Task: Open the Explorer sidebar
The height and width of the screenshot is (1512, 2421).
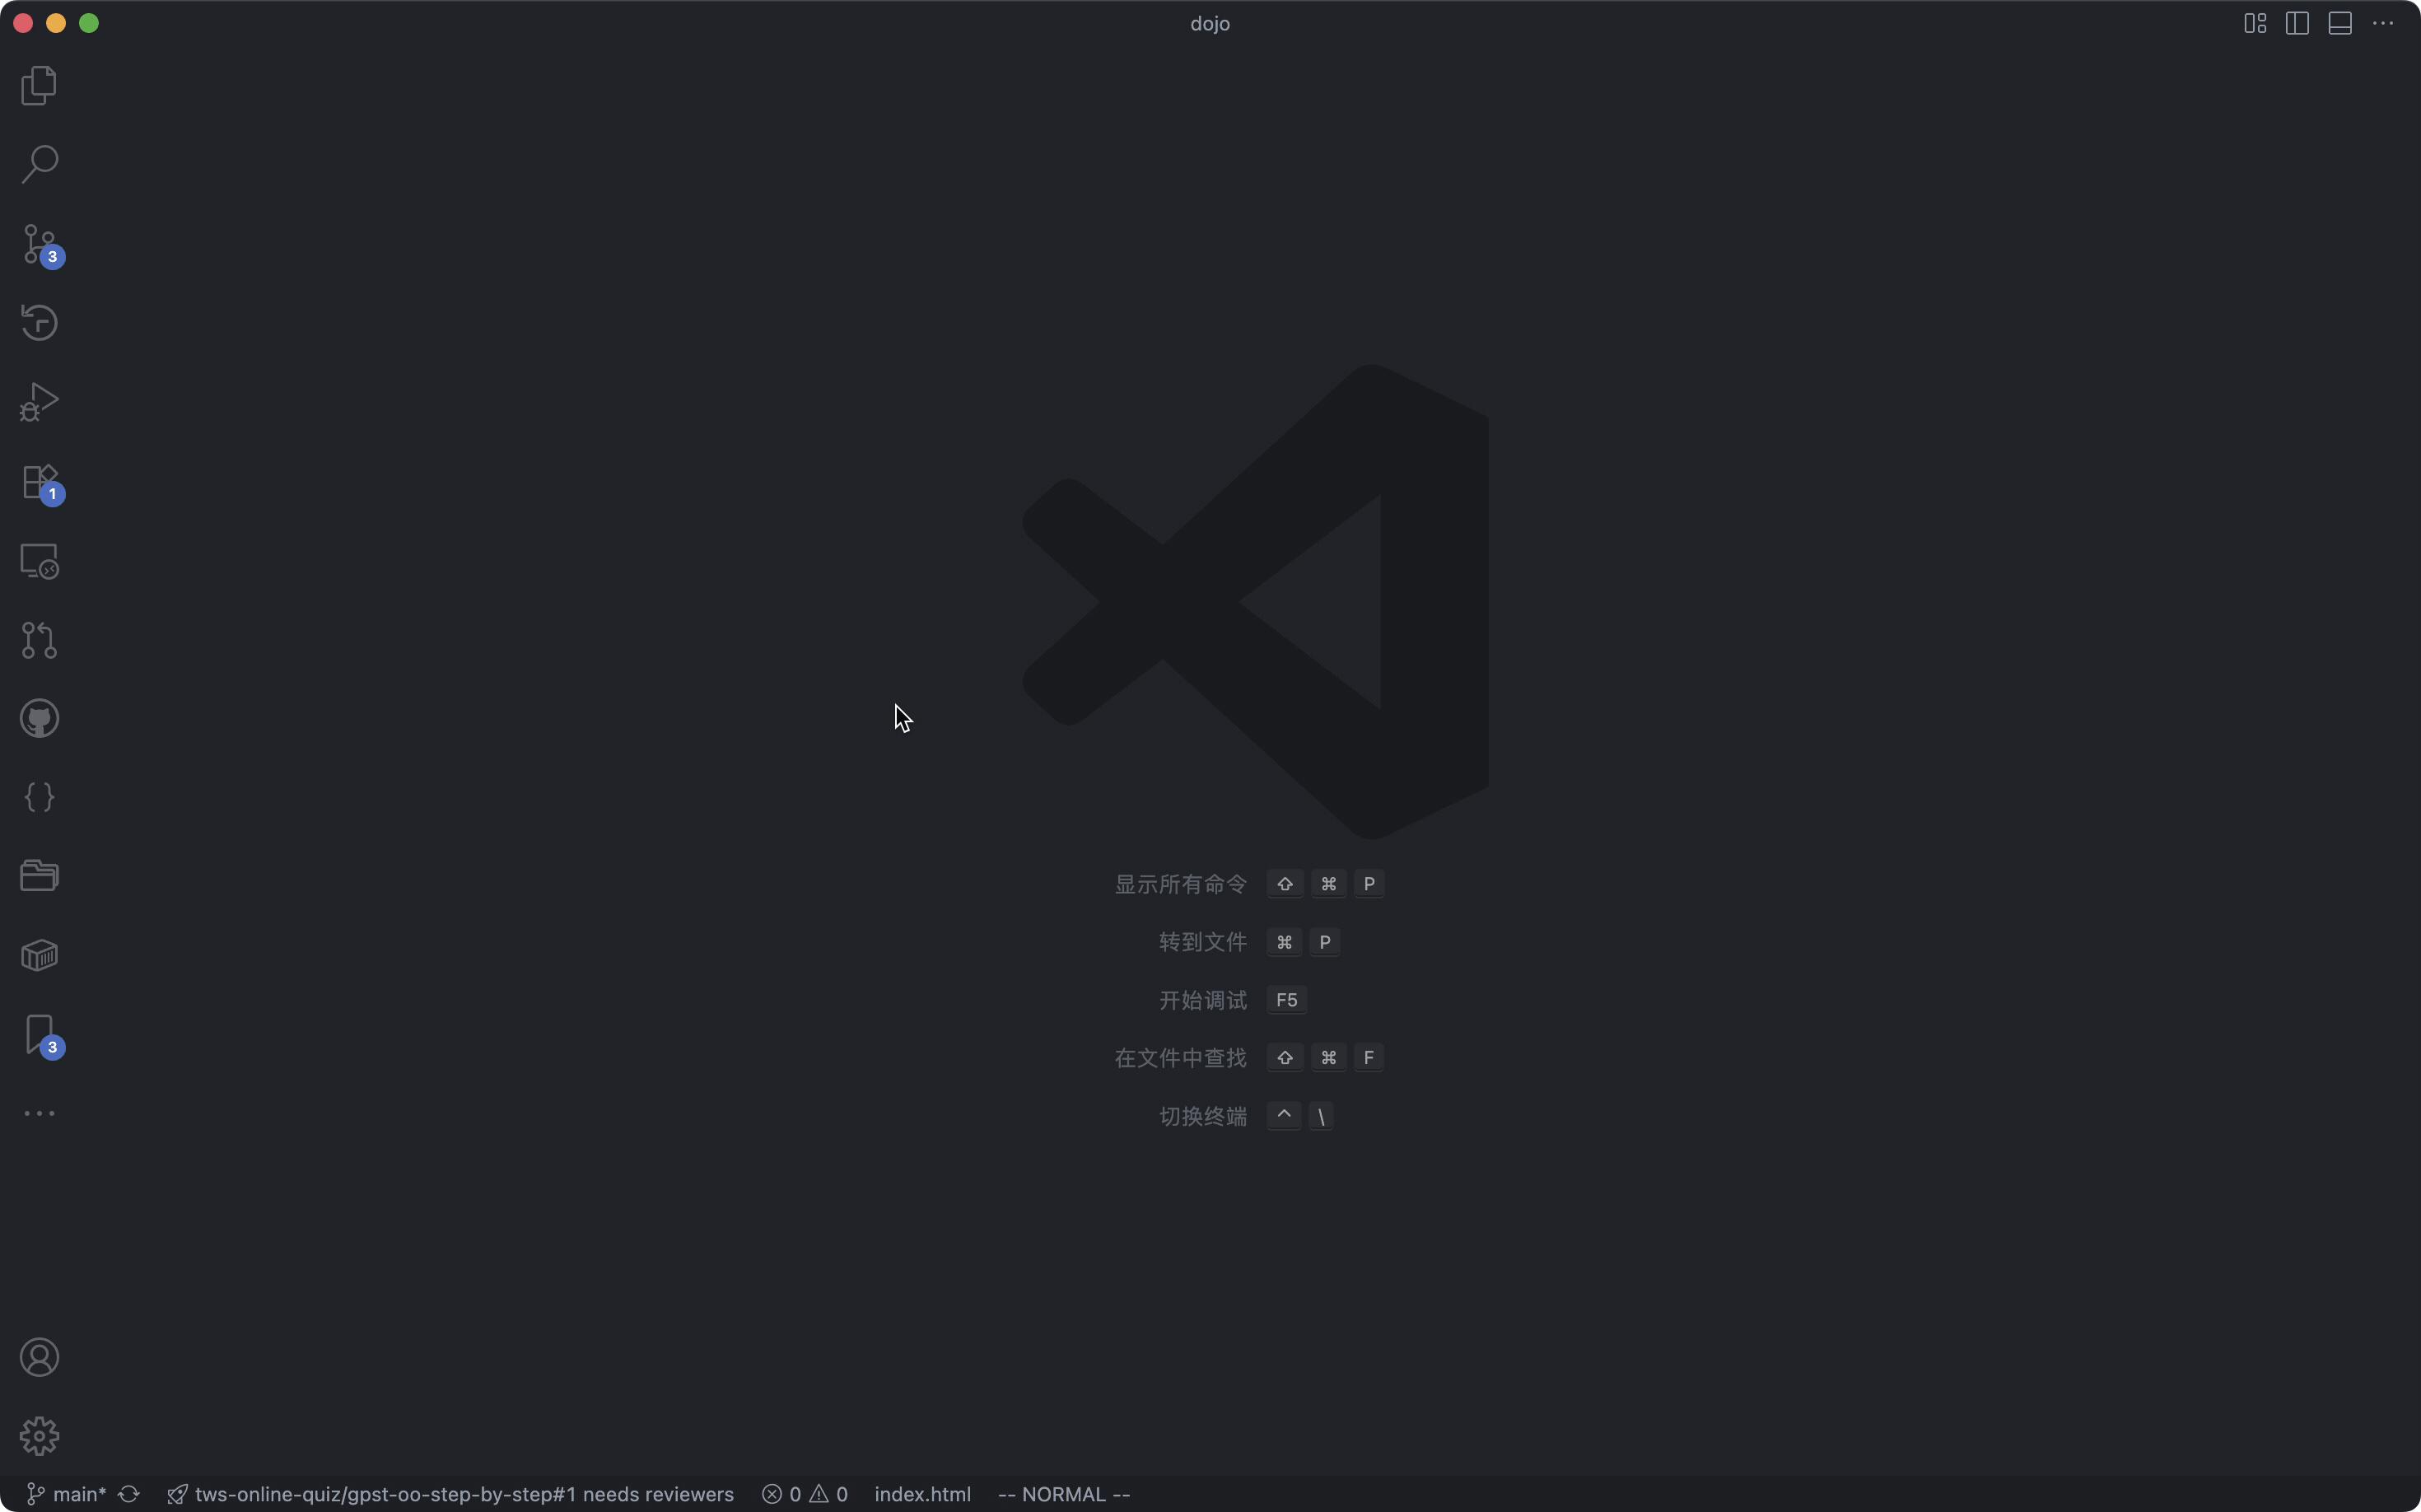Action: (38, 86)
